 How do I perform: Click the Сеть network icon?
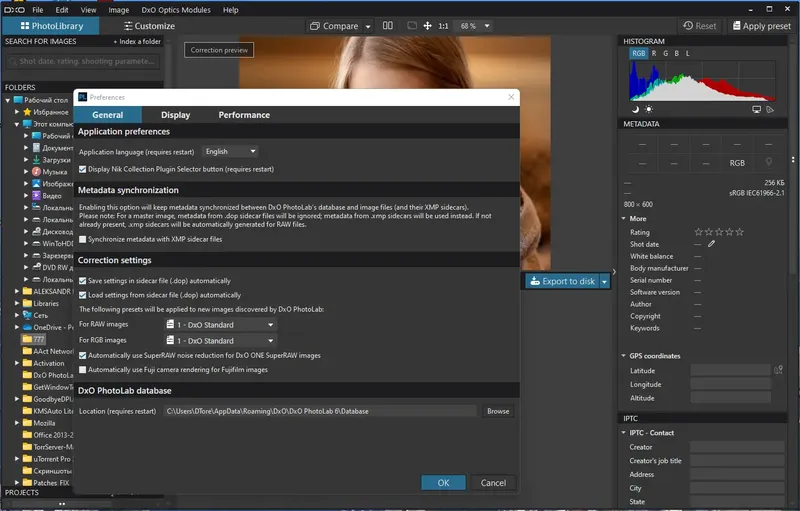pyautogui.click(x=27, y=315)
